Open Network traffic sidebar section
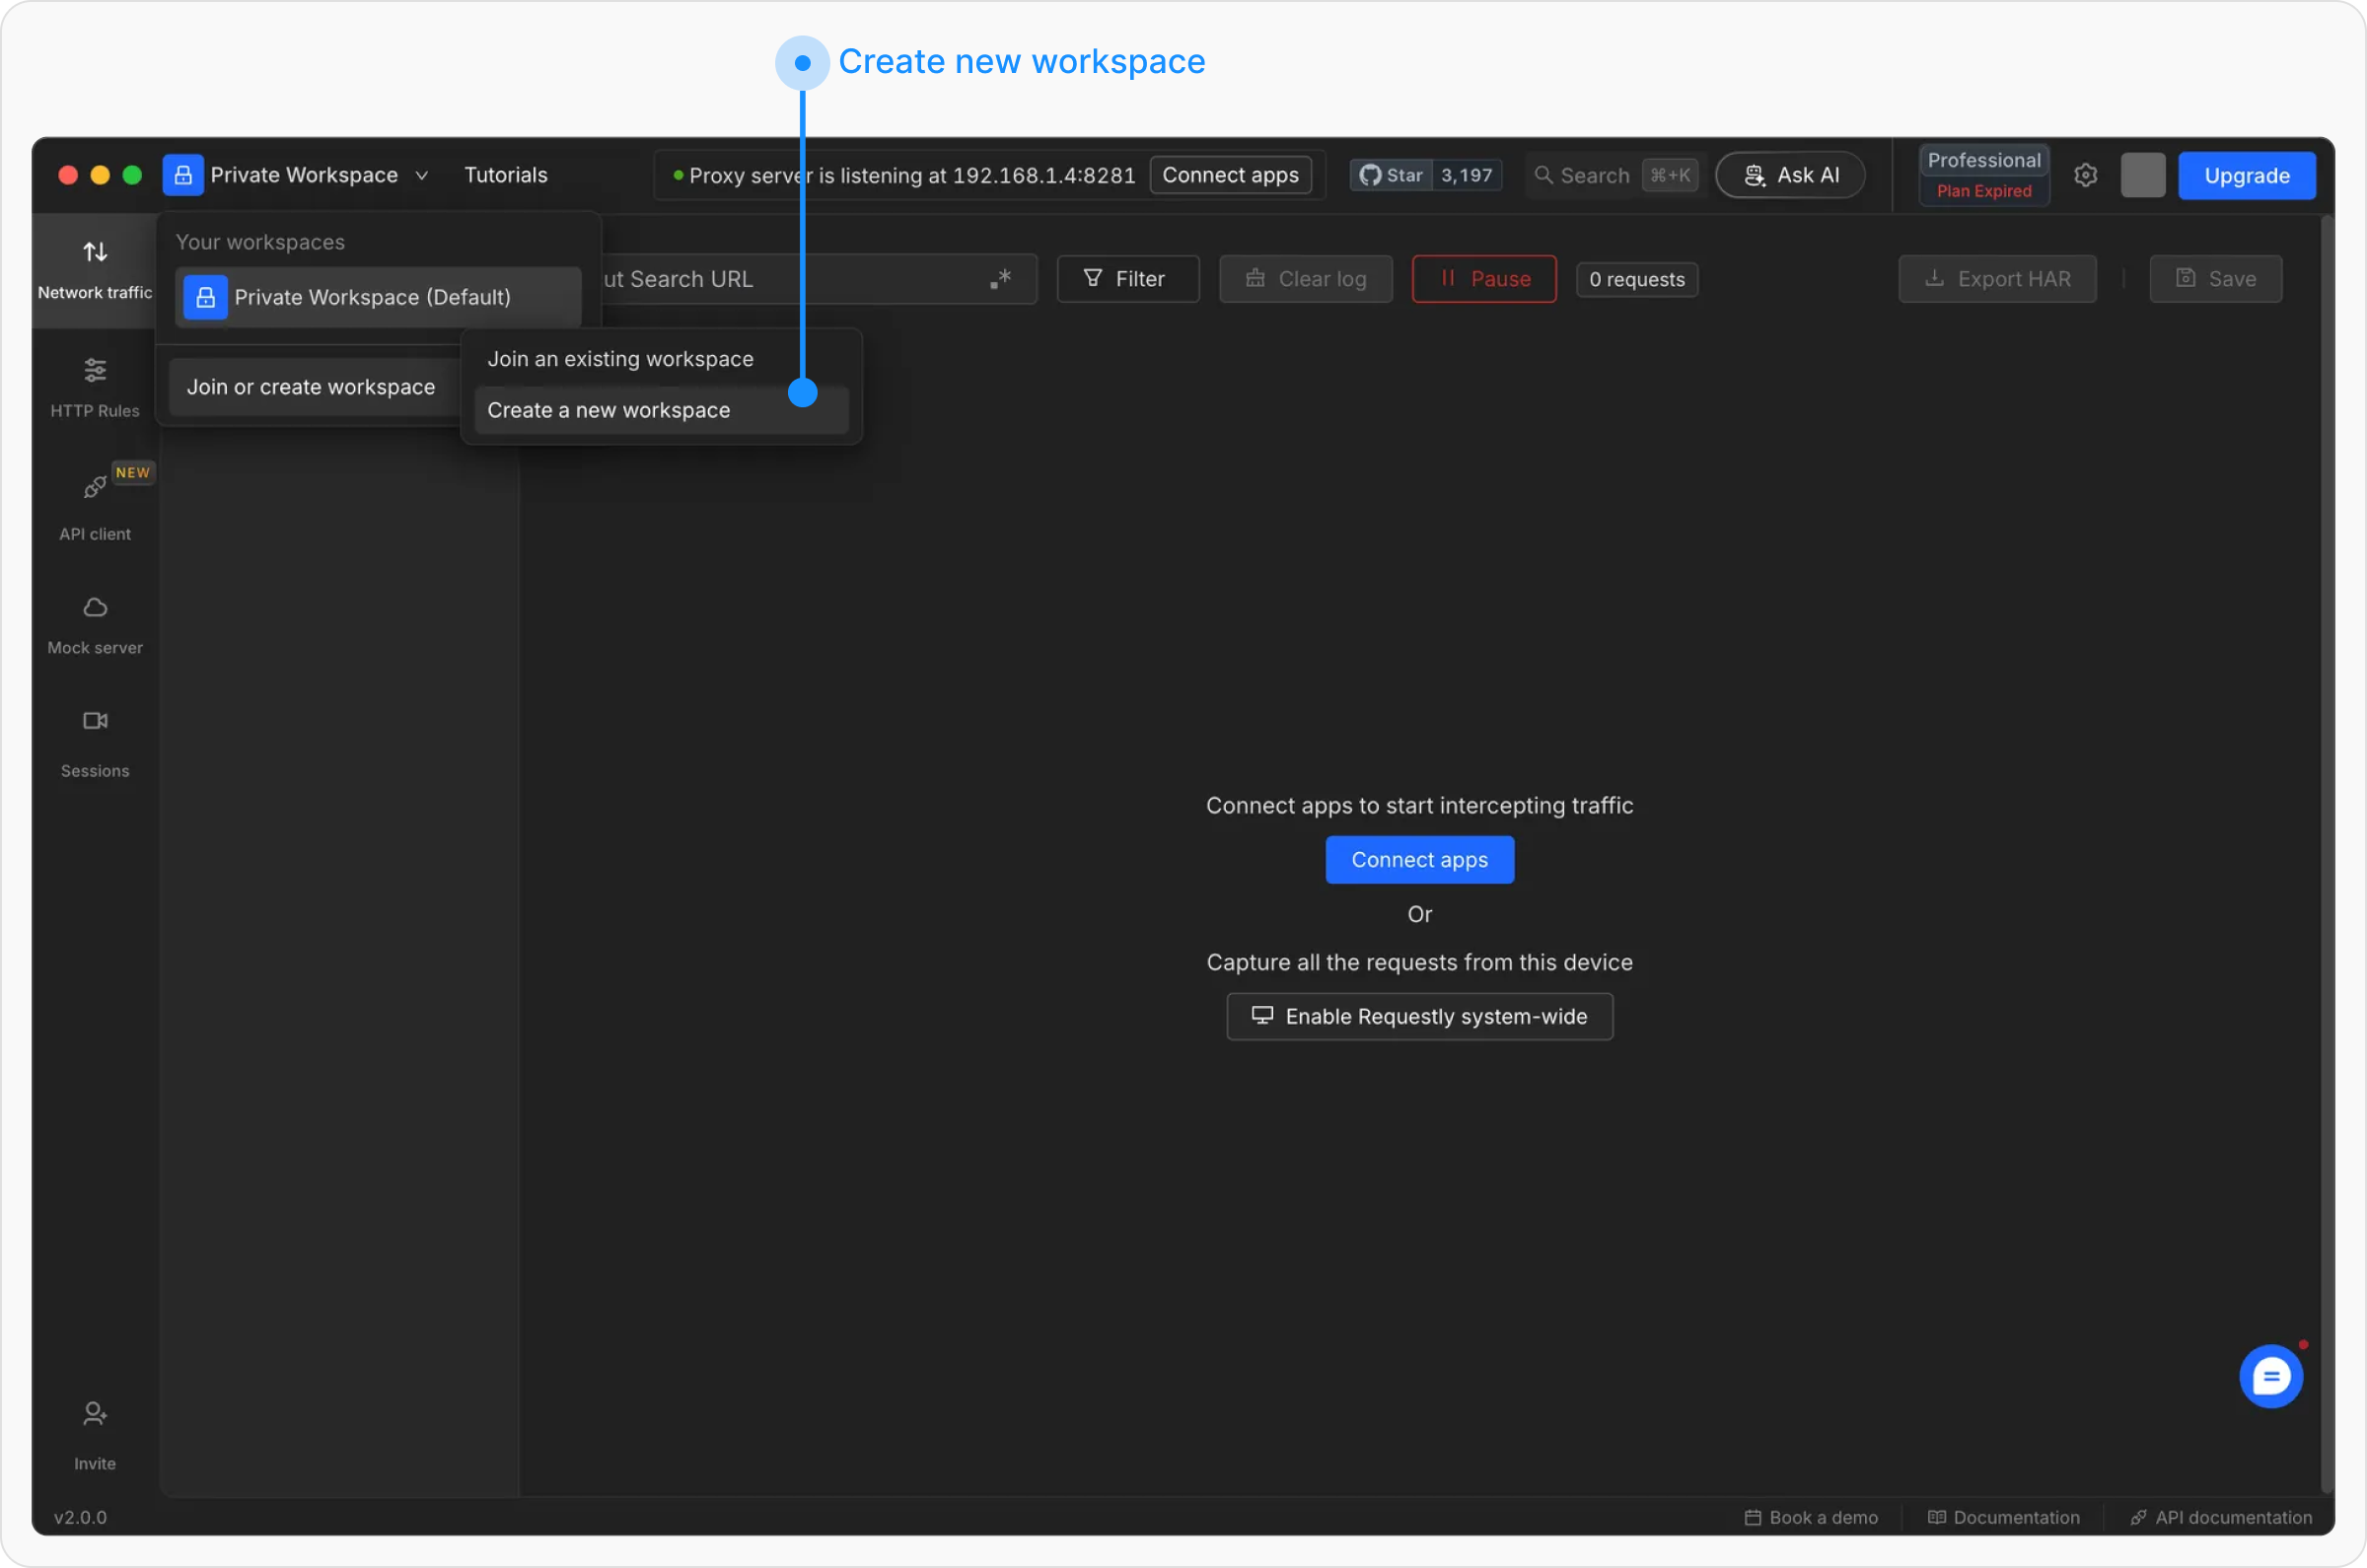The height and width of the screenshot is (1568, 2367). pyautogui.click(x=95, y=268)
